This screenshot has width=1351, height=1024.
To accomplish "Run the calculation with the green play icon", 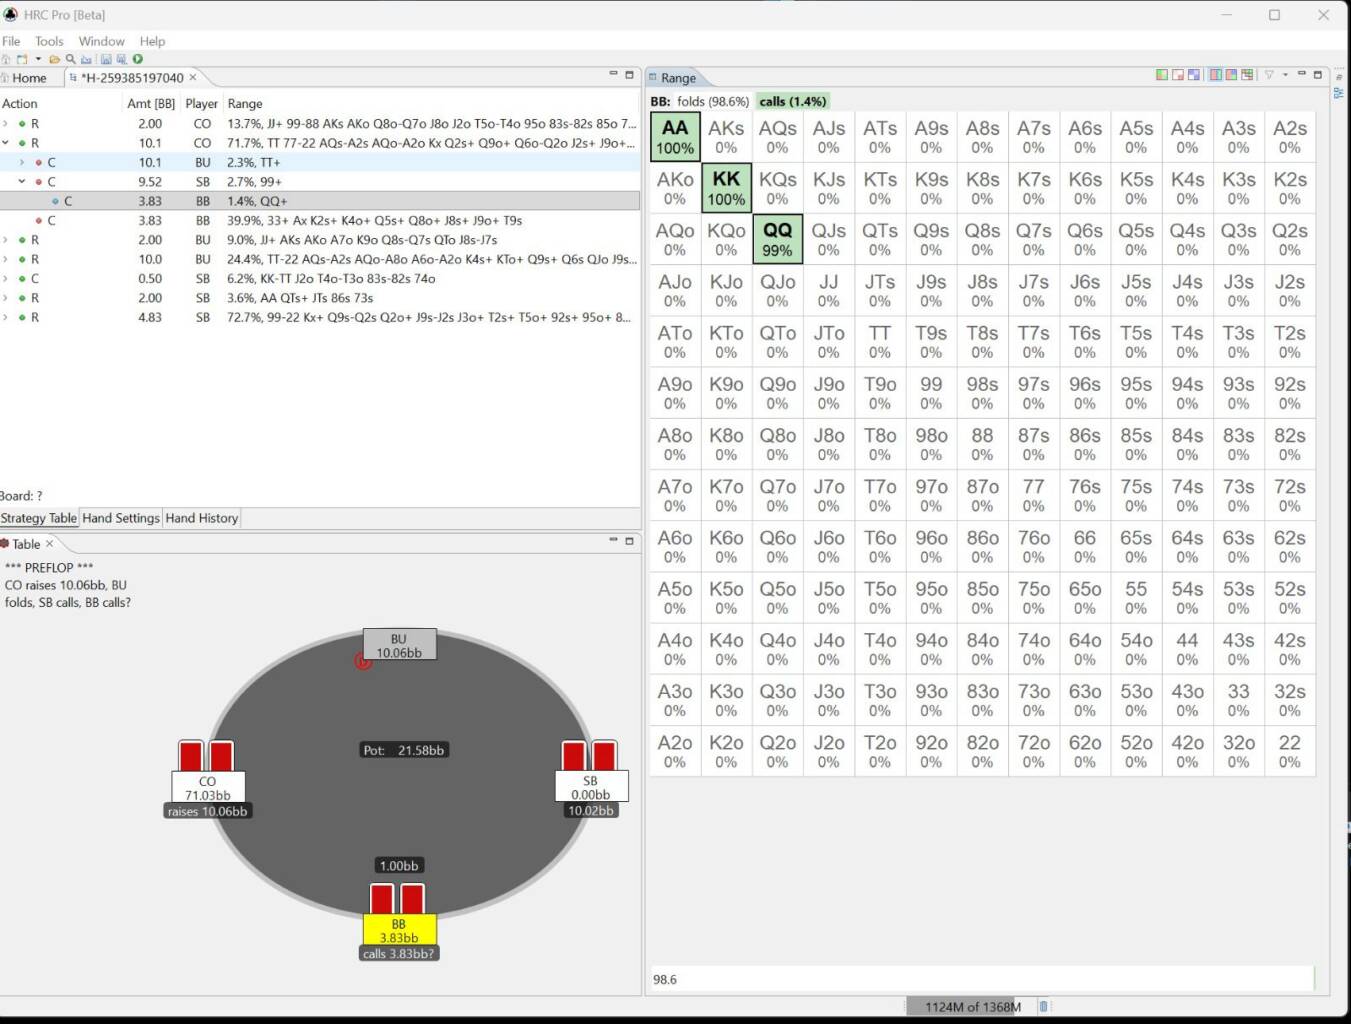I will pos(137,60).
